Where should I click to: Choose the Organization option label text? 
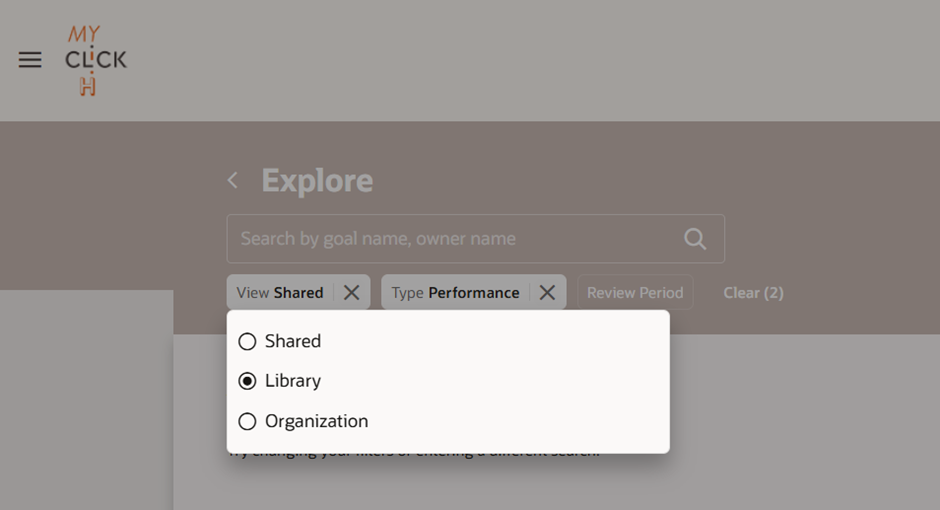pyautogui.click(x=317, y=421)
